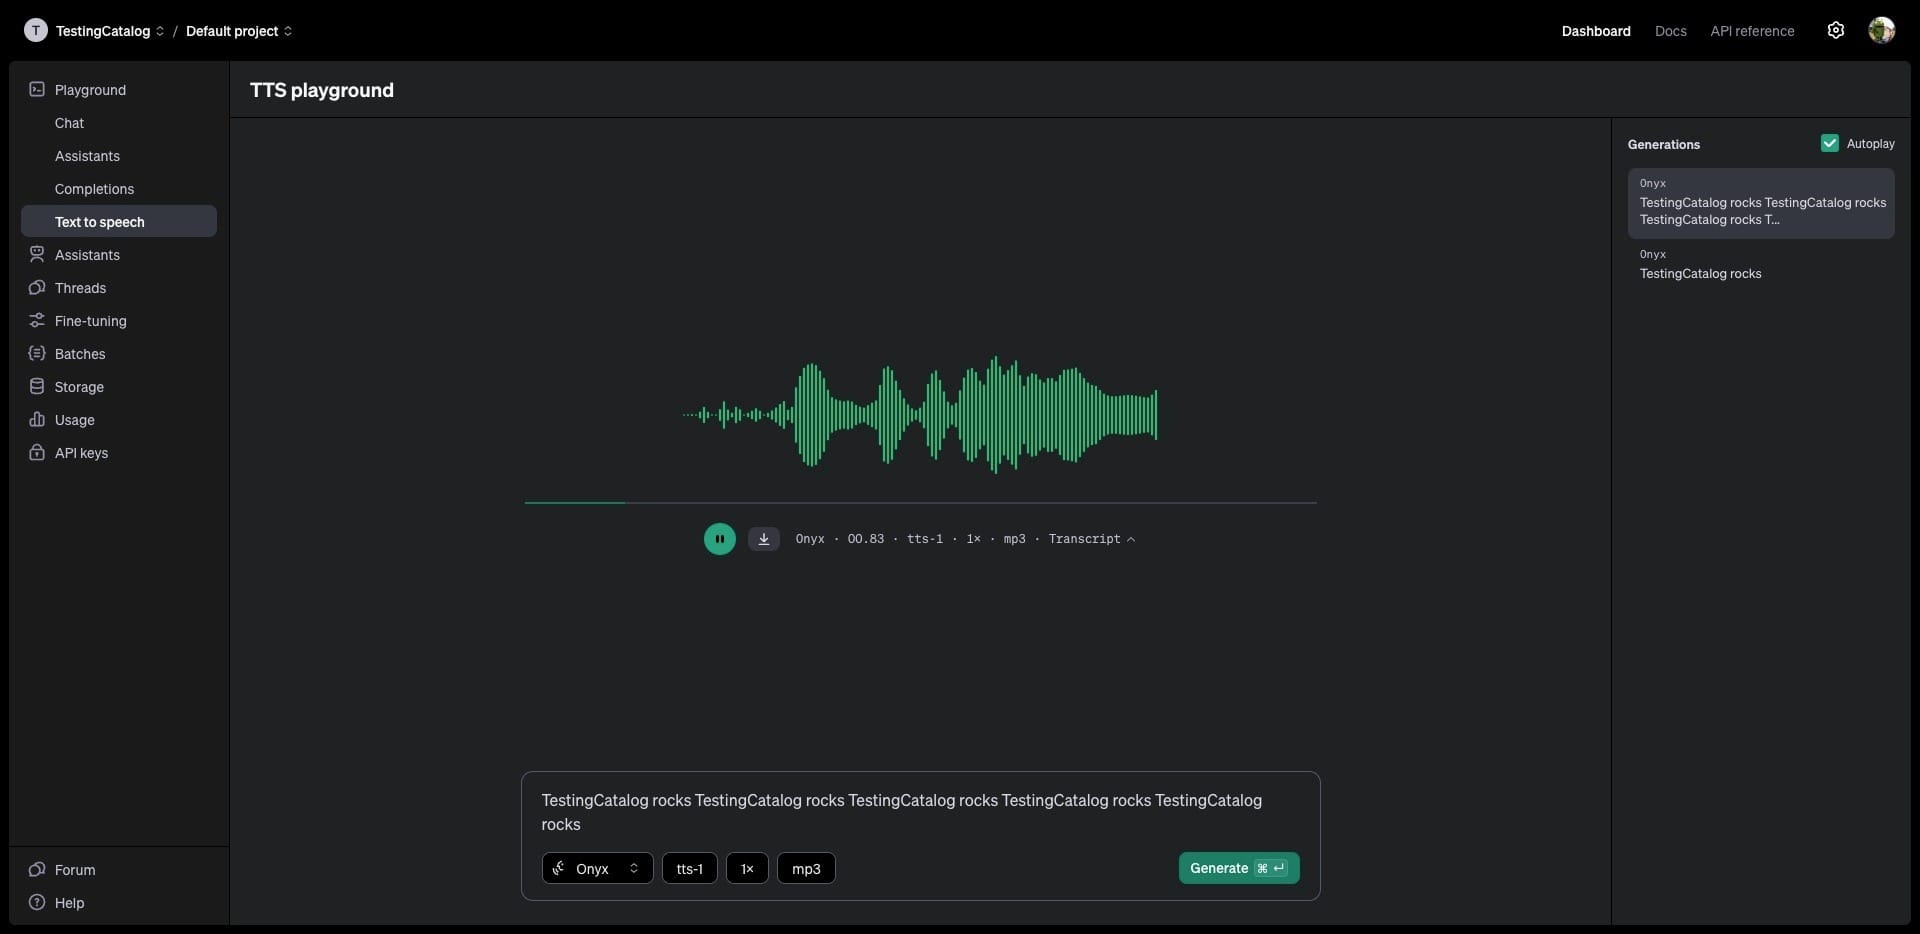Download the generated audio file
The image size is (1920, 934).
point(763,539)
